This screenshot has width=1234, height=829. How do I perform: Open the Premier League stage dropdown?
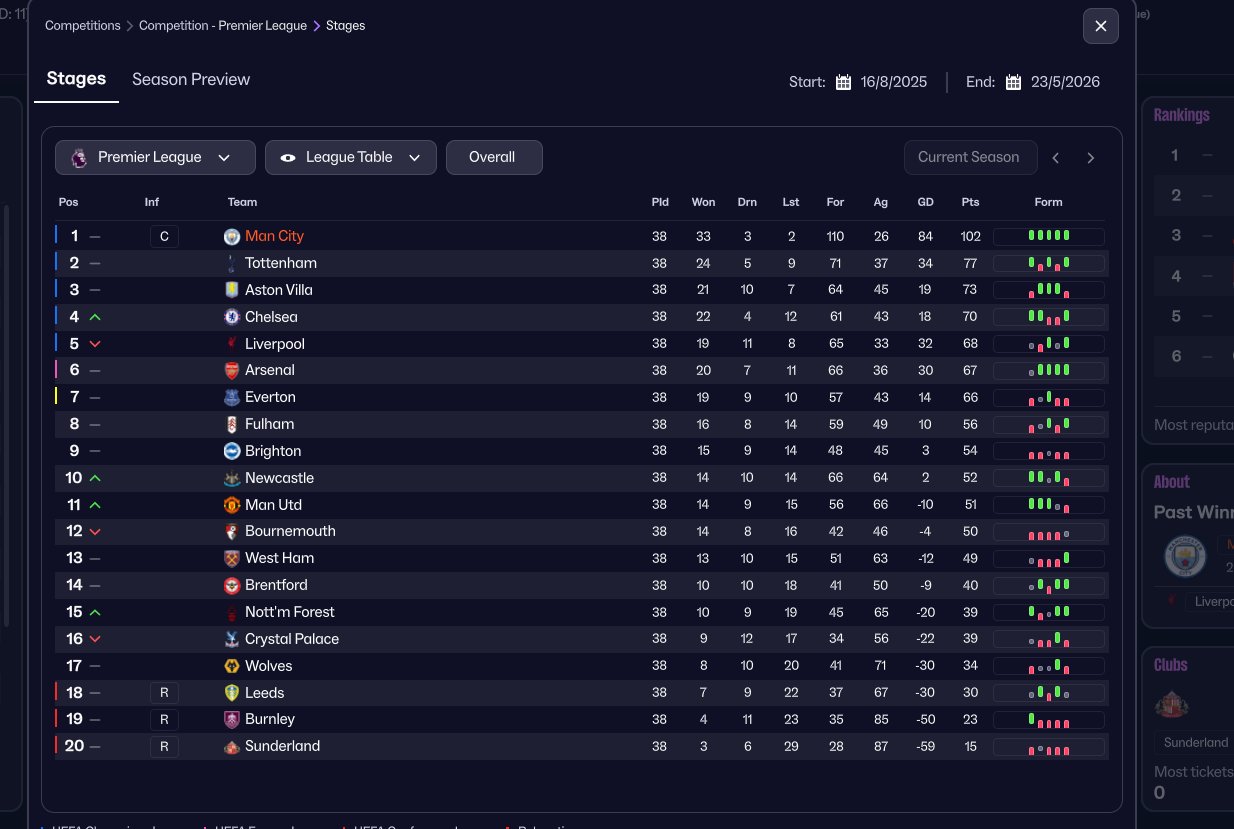tap(149, 157)
